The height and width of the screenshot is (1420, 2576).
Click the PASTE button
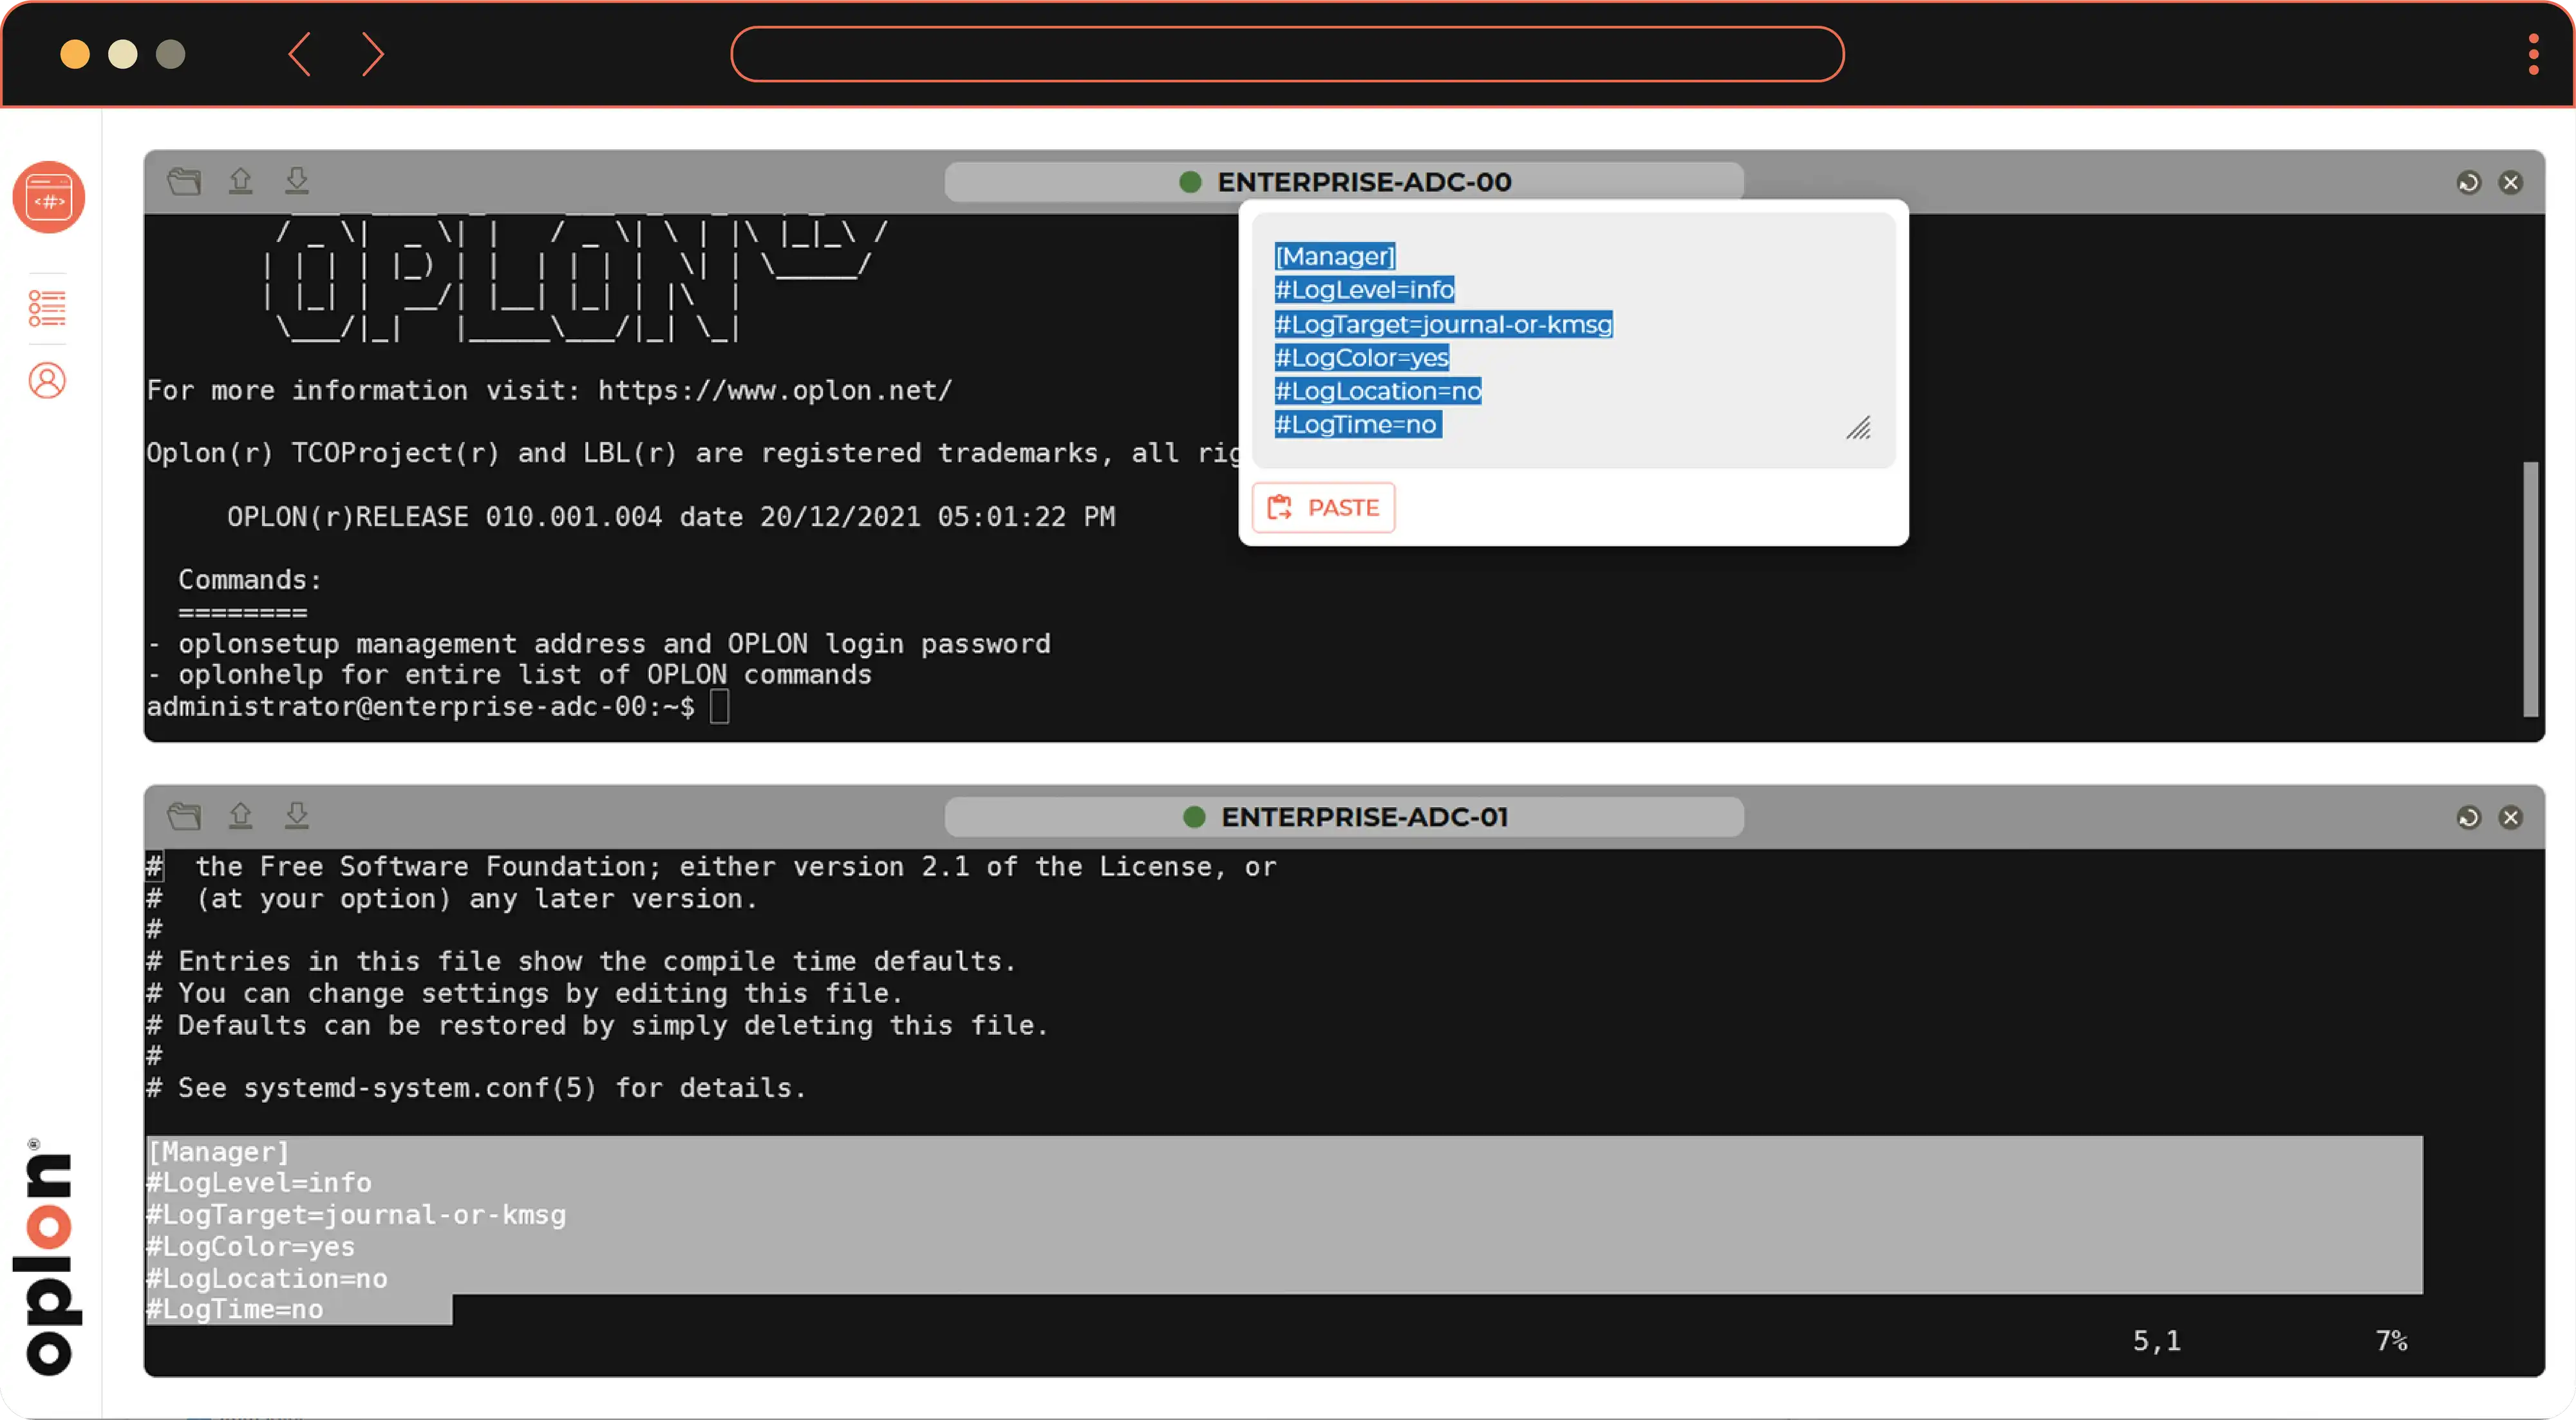coord(1323,508)
